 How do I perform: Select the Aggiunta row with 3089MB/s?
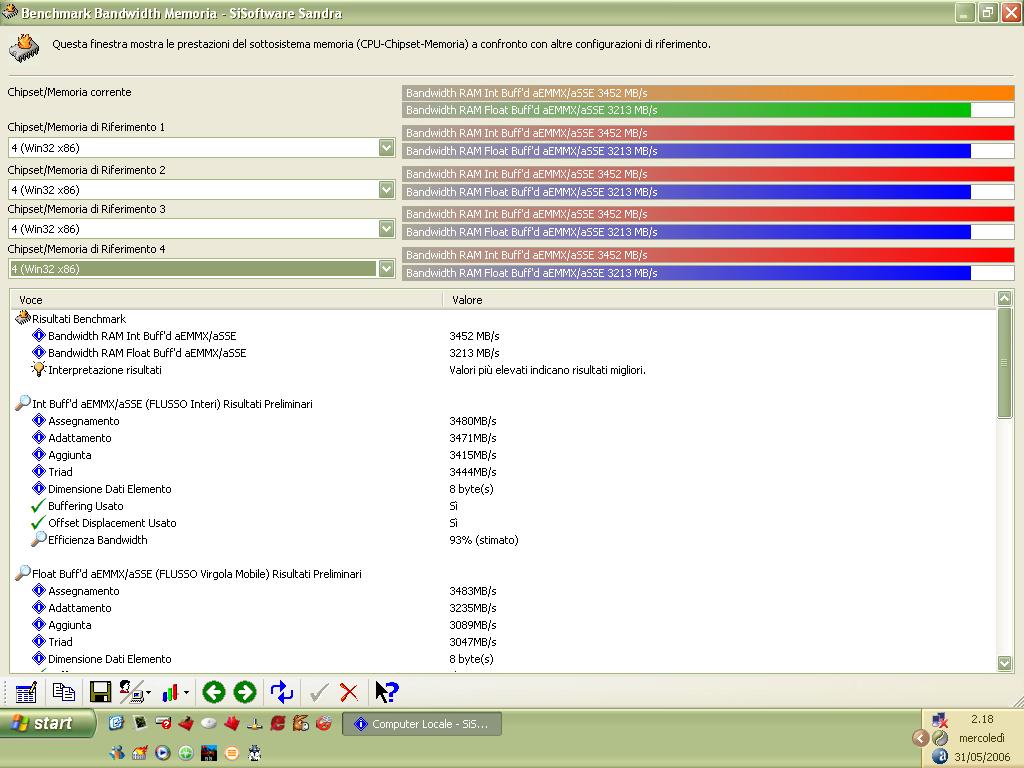click(x=69, y=624)
